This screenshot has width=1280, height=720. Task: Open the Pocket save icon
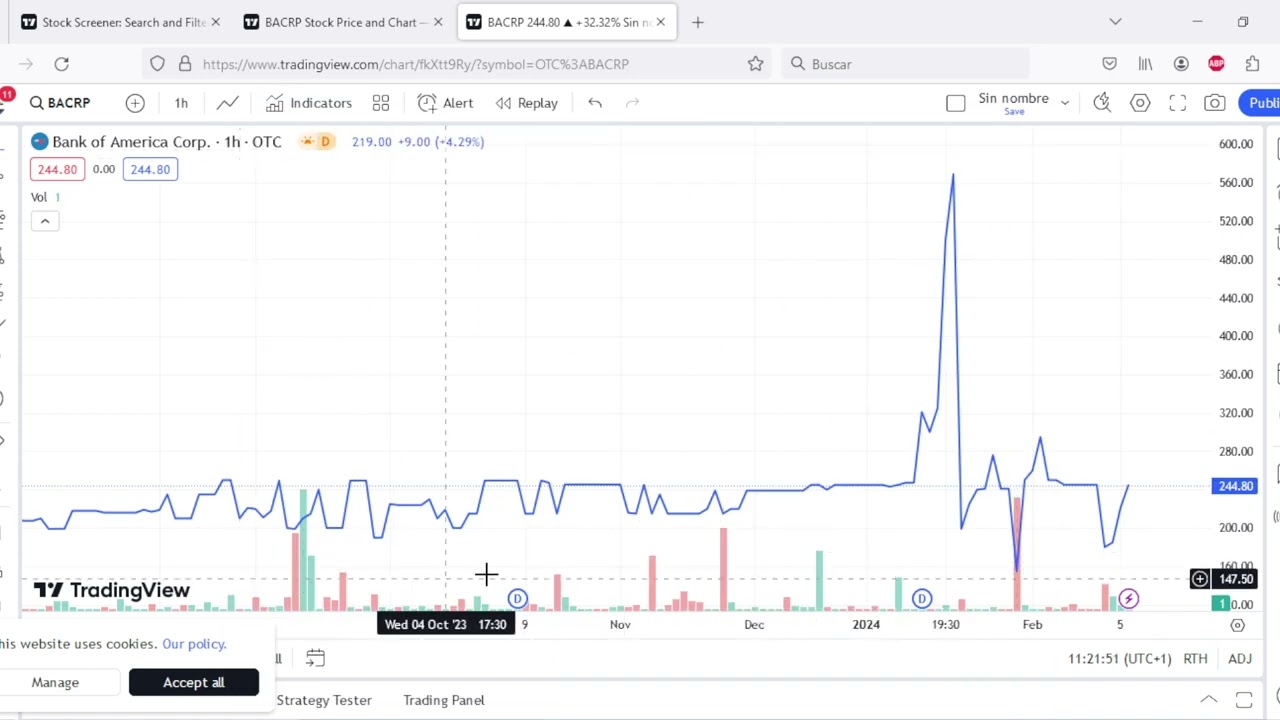pos(1109,64)
